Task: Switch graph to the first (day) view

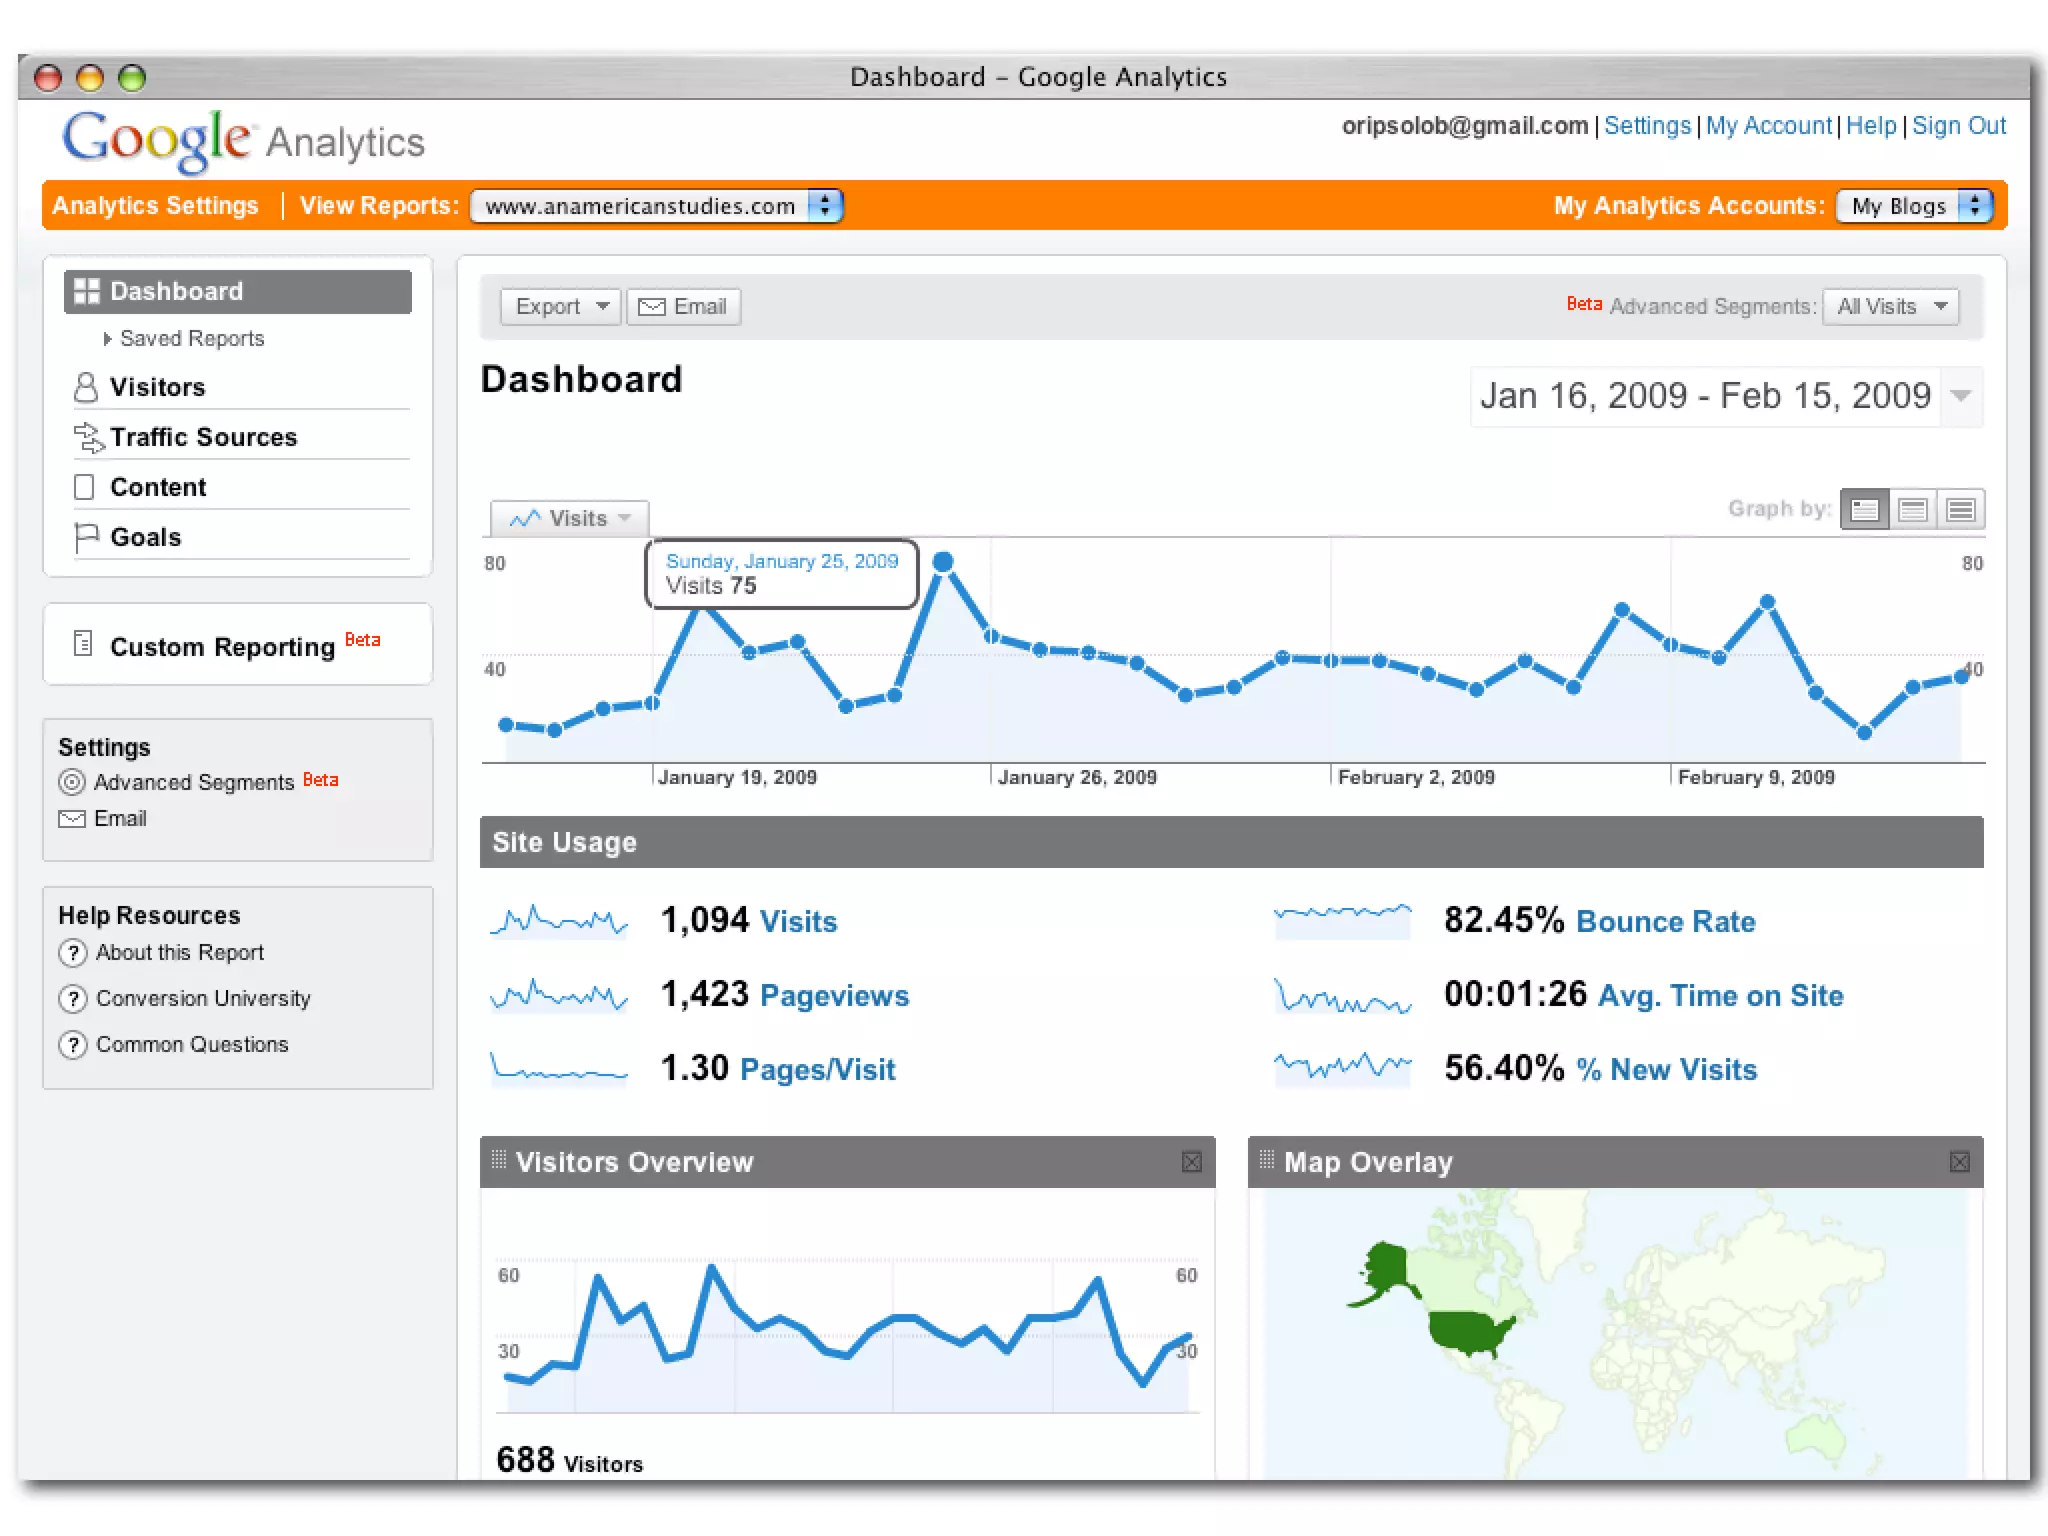Action: (1864, 510)
